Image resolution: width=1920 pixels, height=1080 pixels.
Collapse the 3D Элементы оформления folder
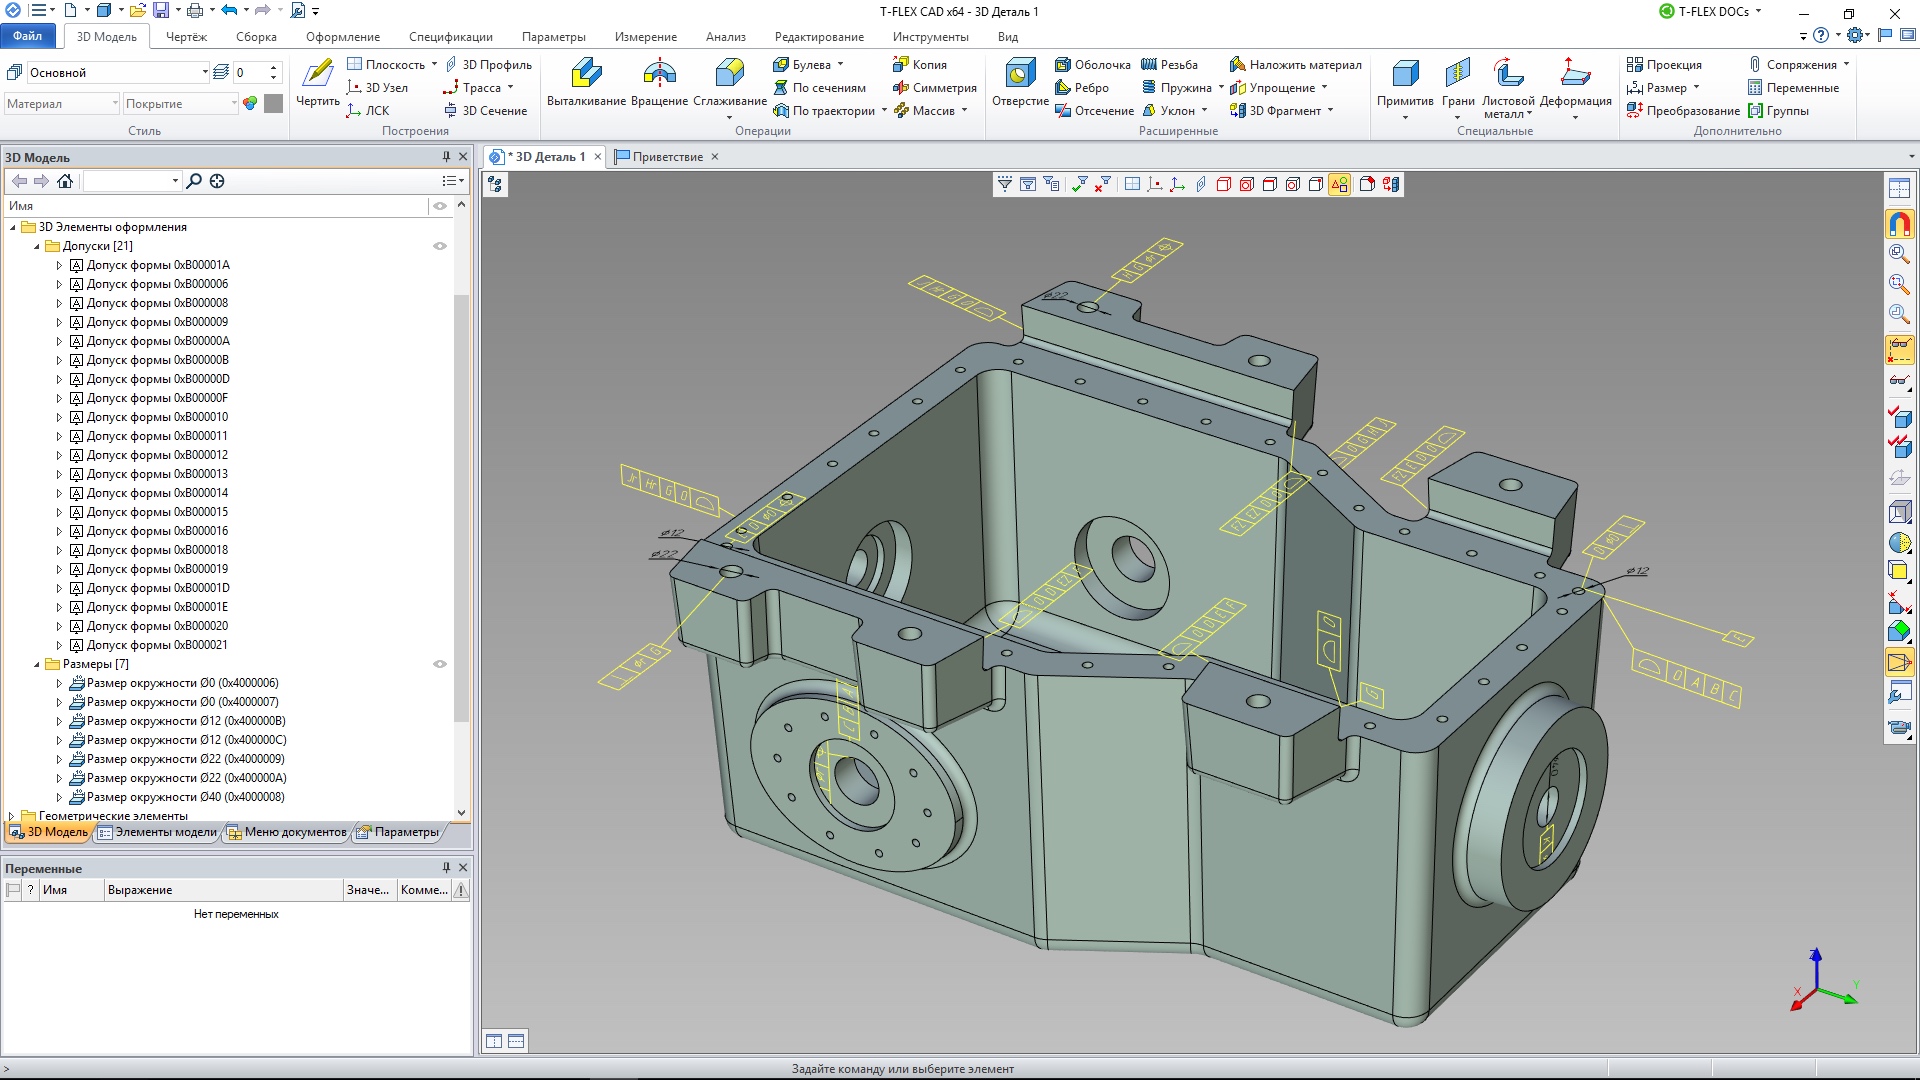pyautogui.click(x=13, y=227)
